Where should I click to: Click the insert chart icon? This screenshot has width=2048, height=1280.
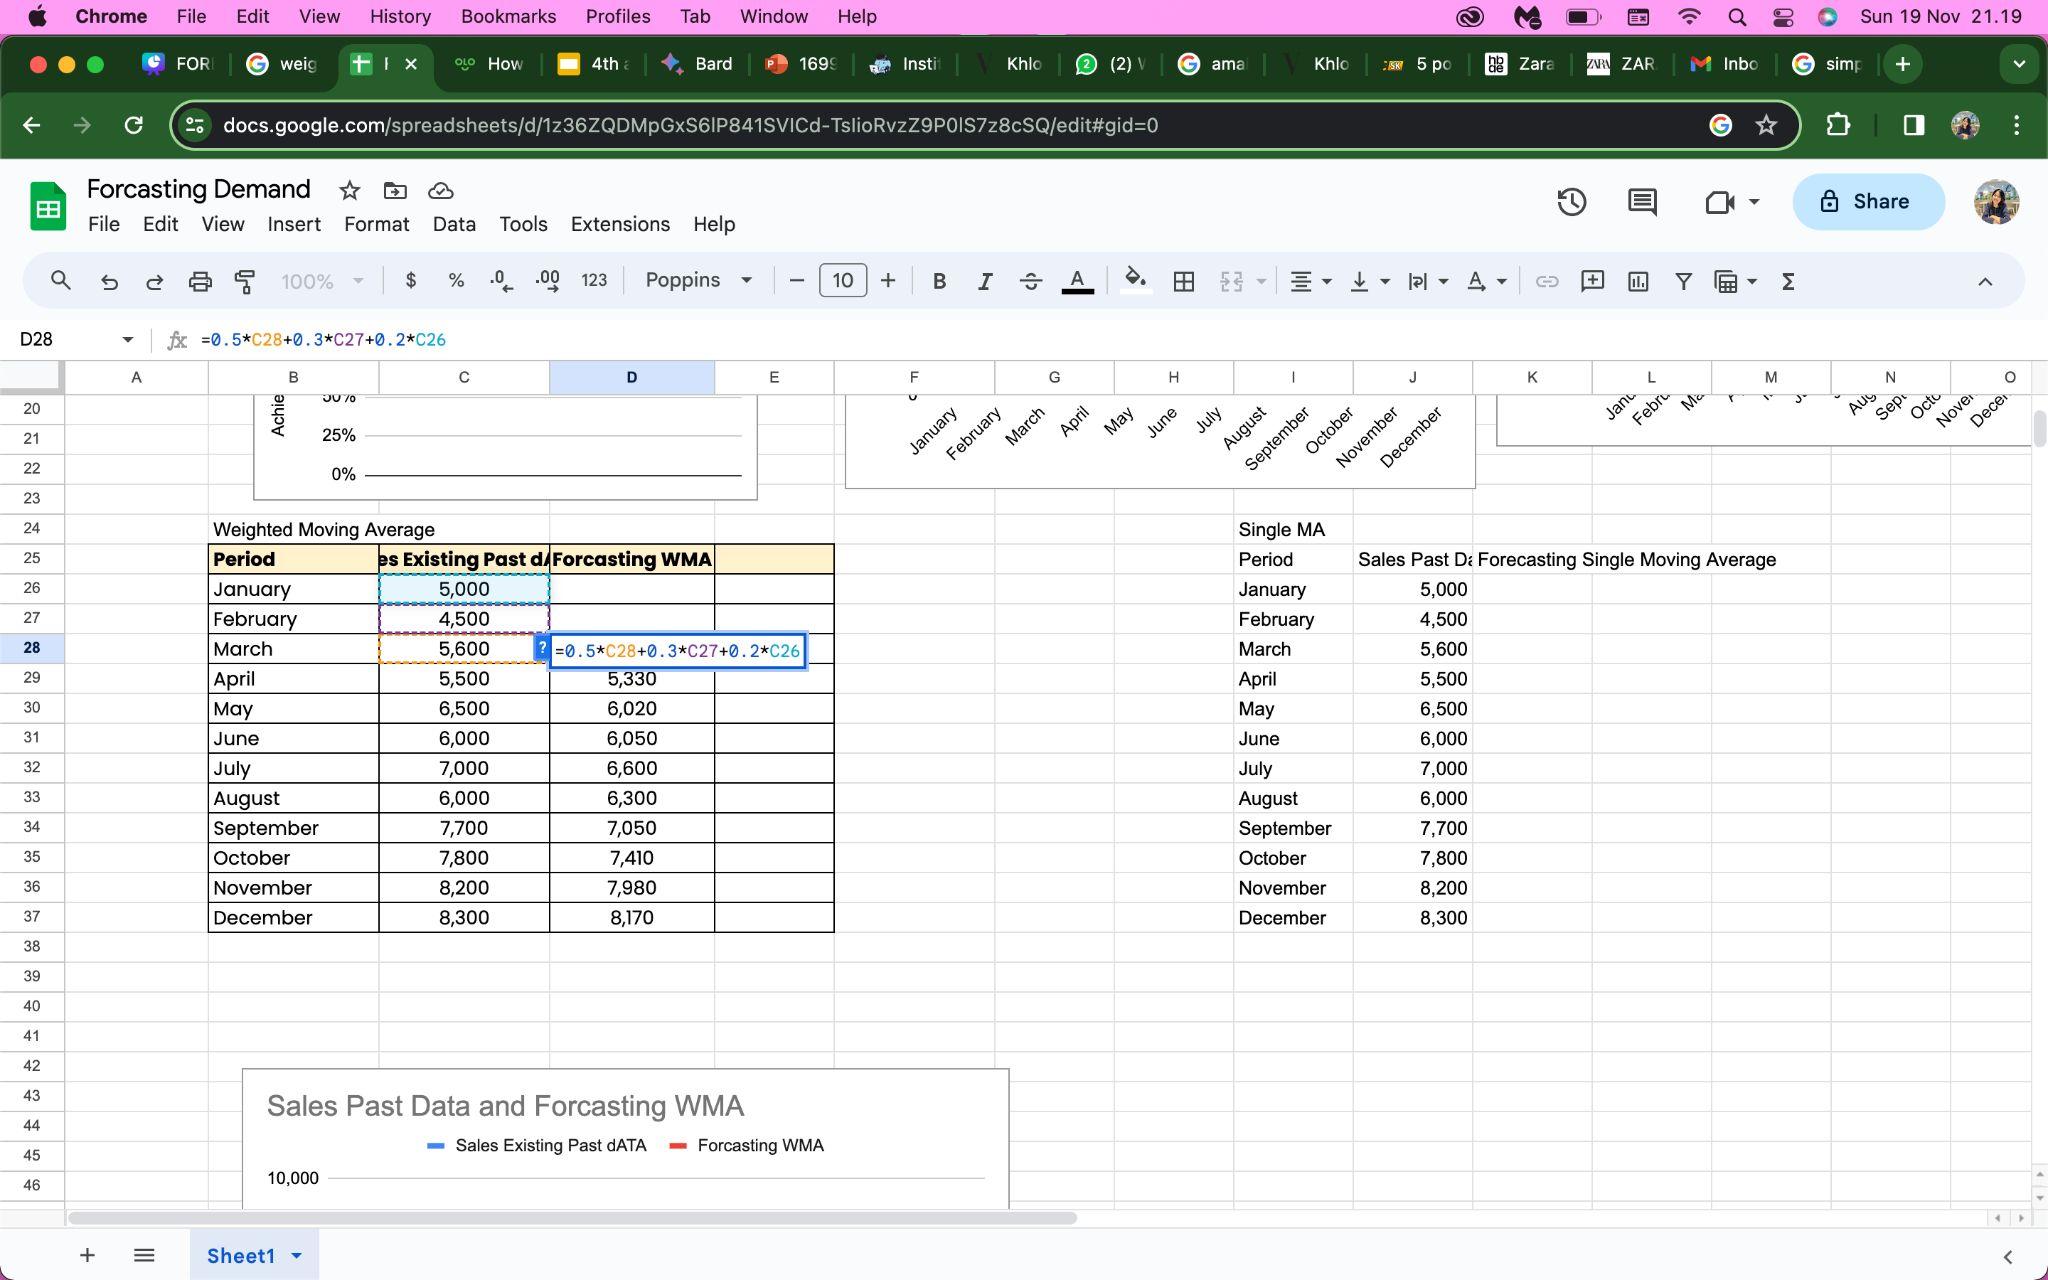1637,281
